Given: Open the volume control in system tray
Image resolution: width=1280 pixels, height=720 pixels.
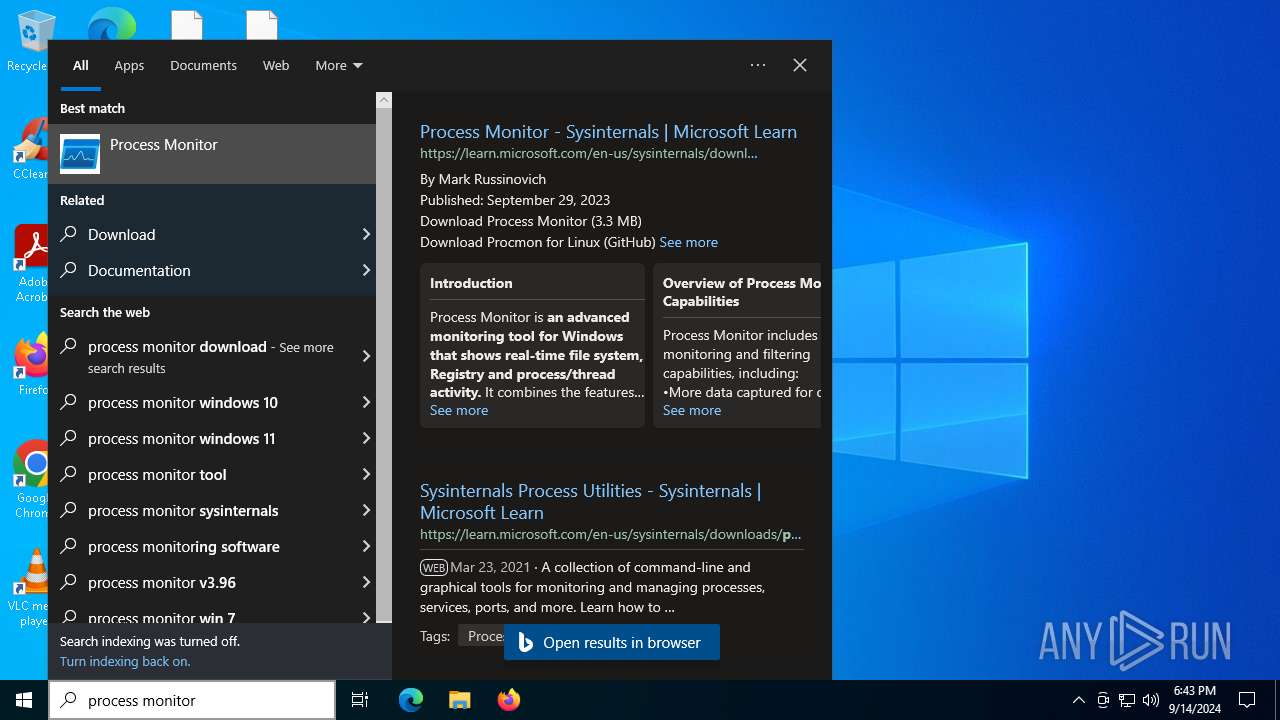Looking at the screenshot, I should [1151, 700].
